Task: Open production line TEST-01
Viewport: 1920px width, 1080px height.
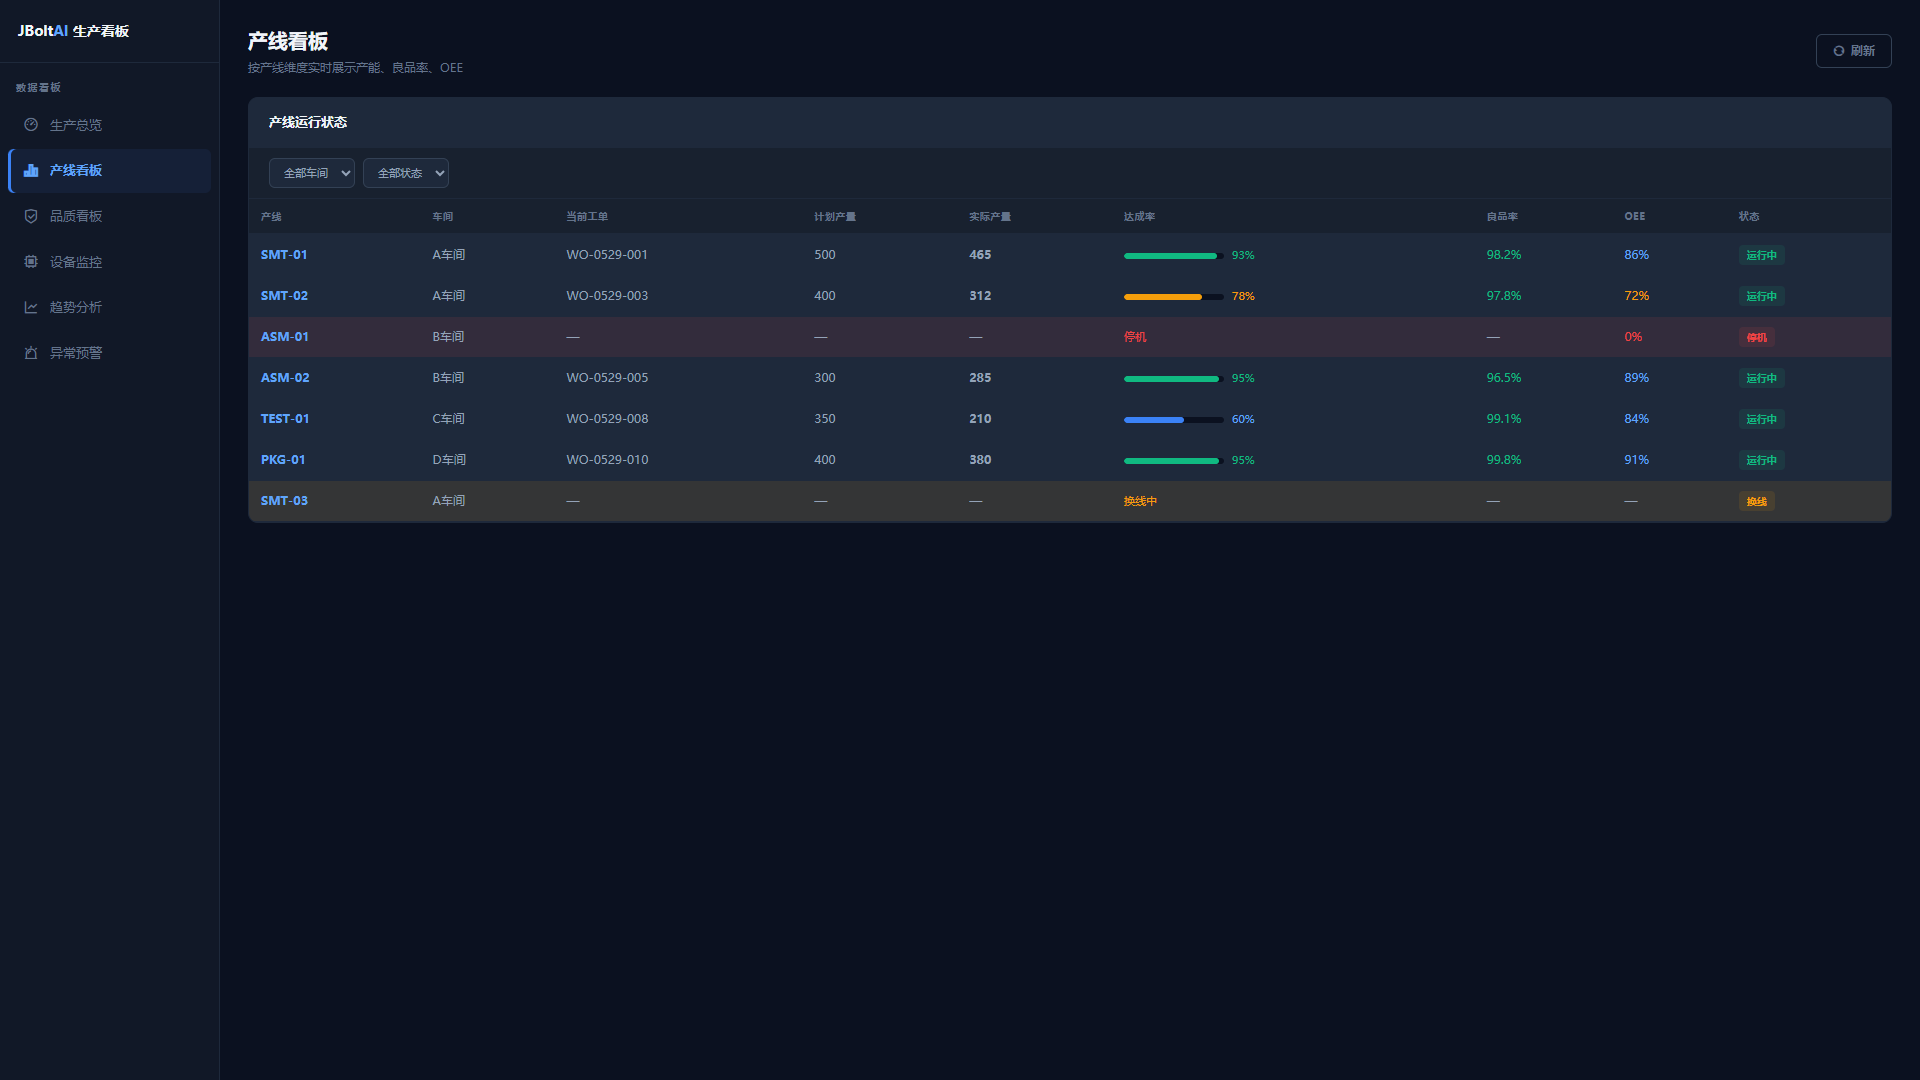Action: tap(285, 419)
